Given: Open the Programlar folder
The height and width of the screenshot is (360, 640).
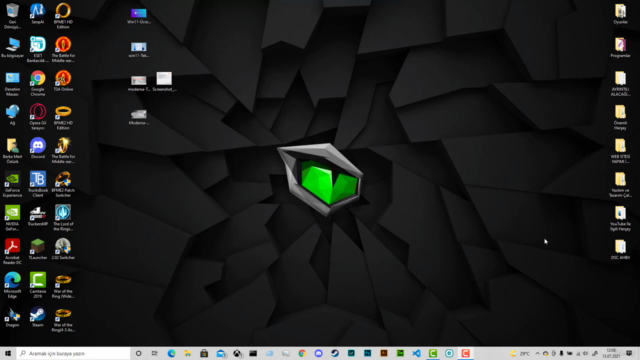Looking at the screenshot, I should tap(620, 47).
